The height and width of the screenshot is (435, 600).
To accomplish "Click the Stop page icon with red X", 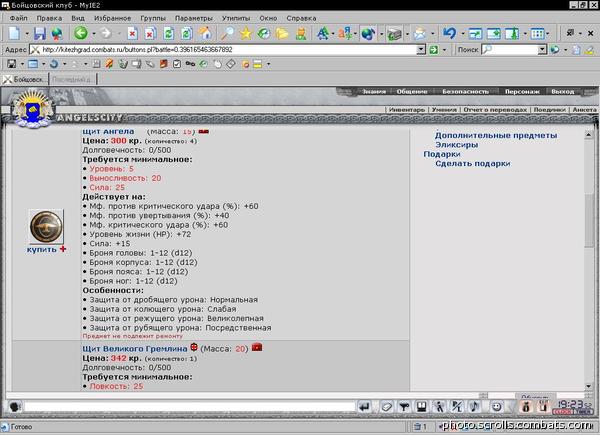I will tap(132, 34).
